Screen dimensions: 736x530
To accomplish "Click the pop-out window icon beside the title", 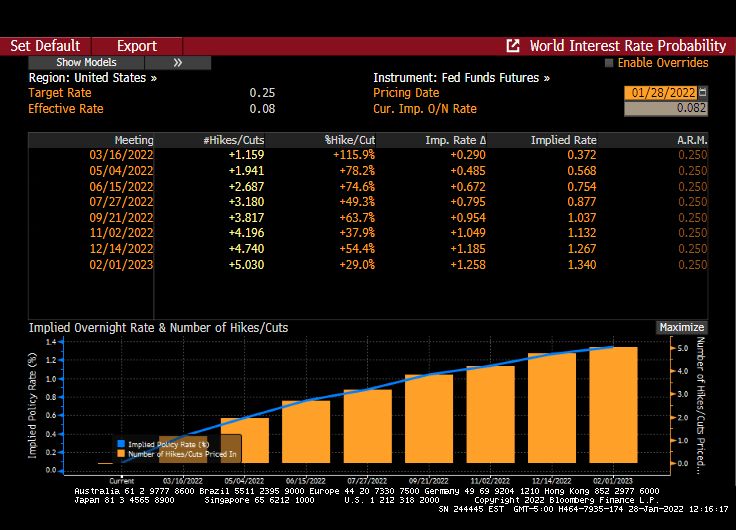I will [x=513, y=46].
